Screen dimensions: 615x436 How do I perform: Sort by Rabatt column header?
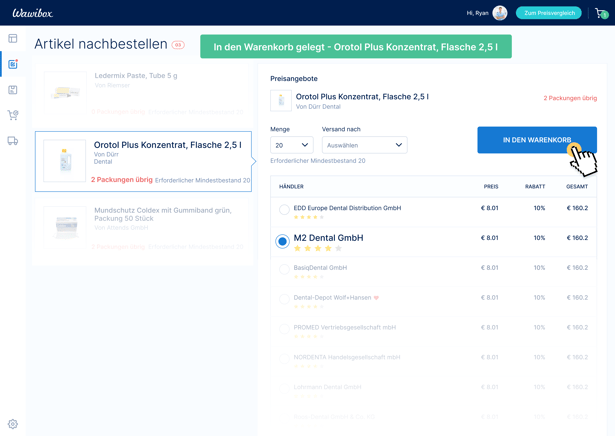tap(535, 187)
